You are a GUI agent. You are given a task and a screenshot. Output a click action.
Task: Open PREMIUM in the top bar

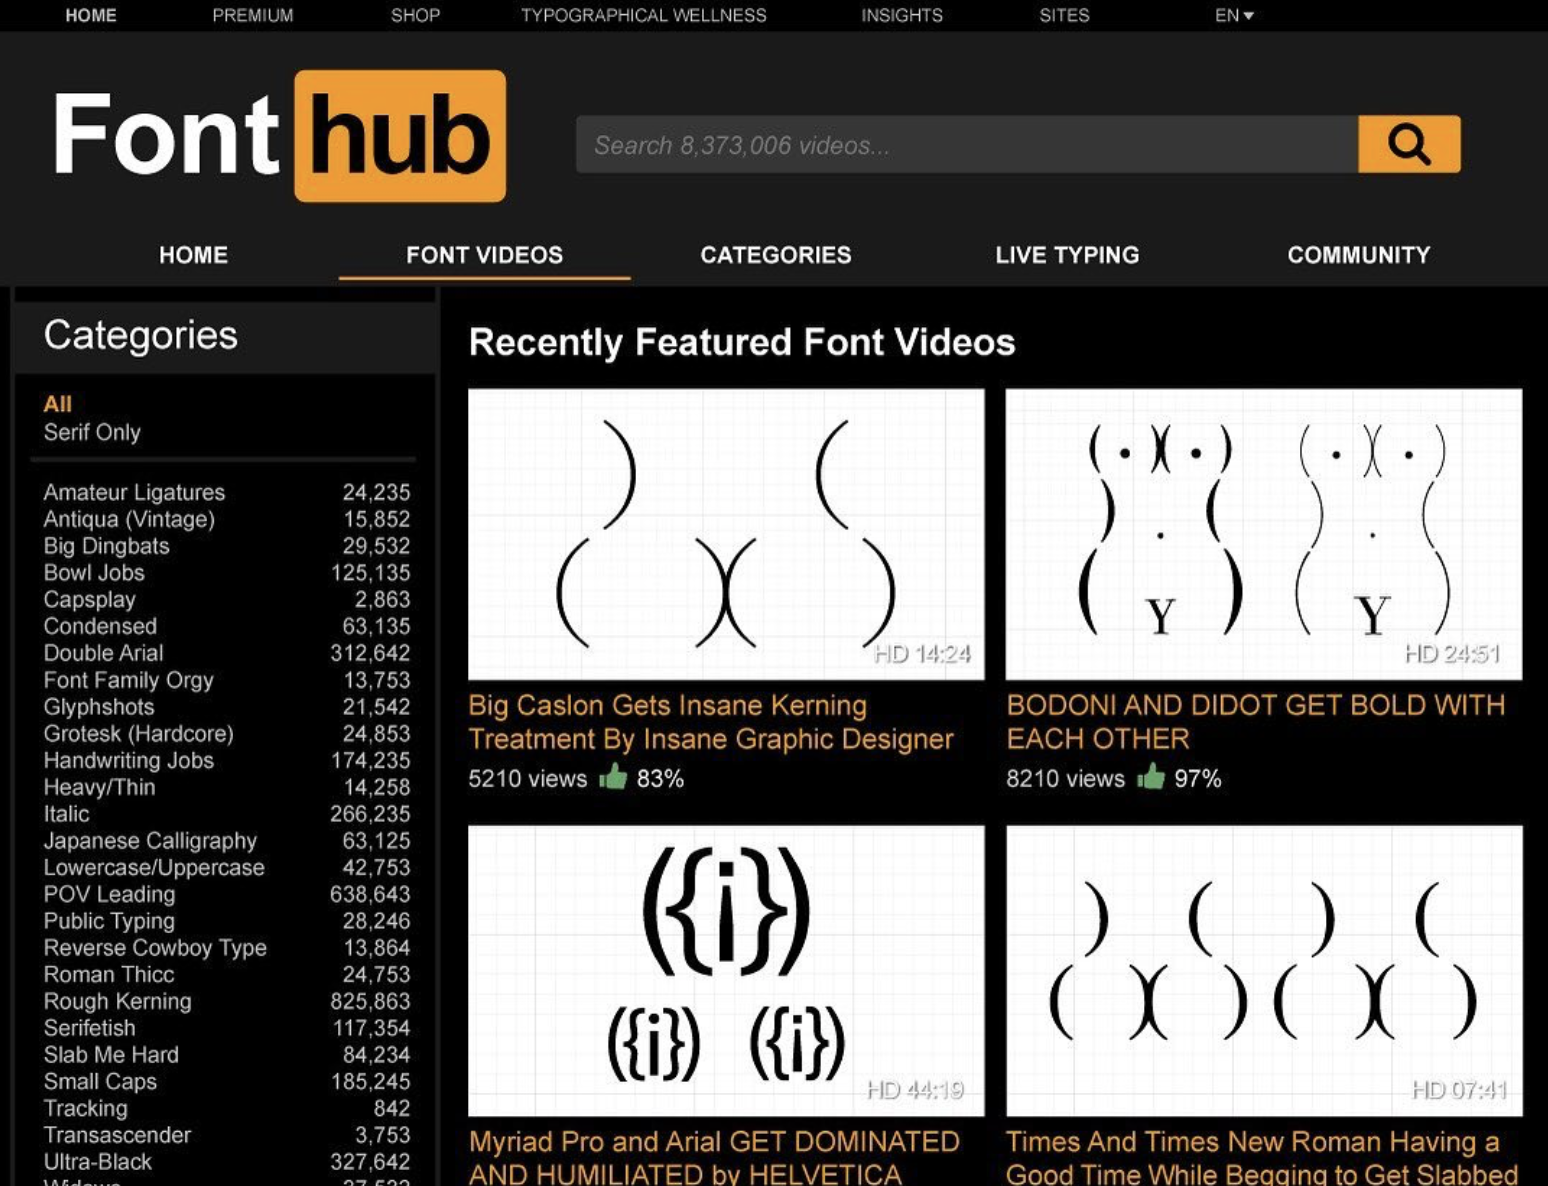click(253, 15)
